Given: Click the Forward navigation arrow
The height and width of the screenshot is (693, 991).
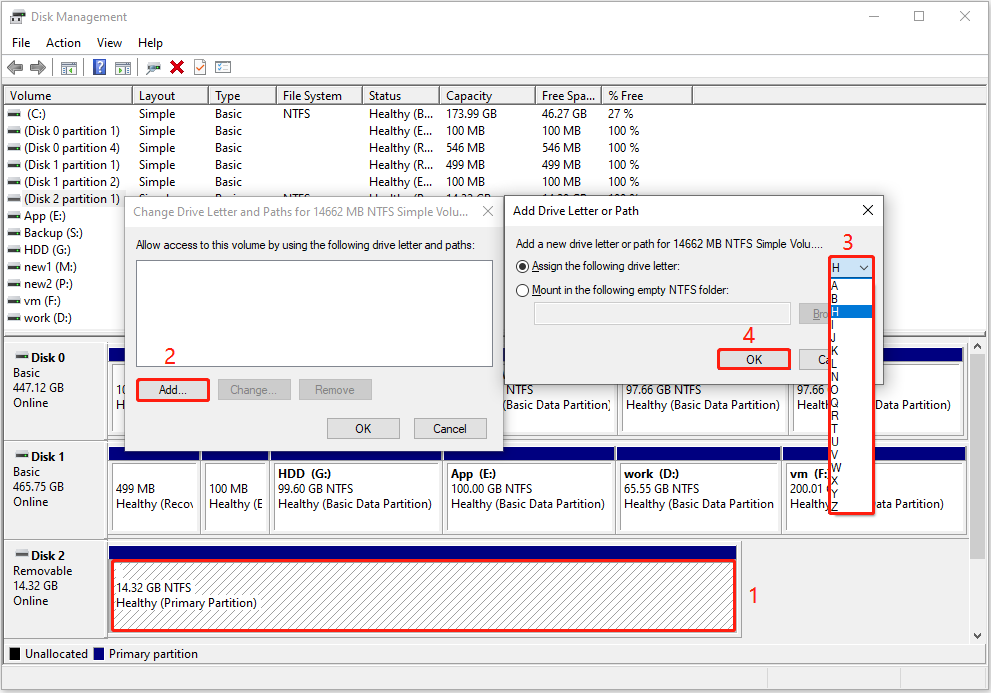Looking at the screenshot, I should (37, 67).
